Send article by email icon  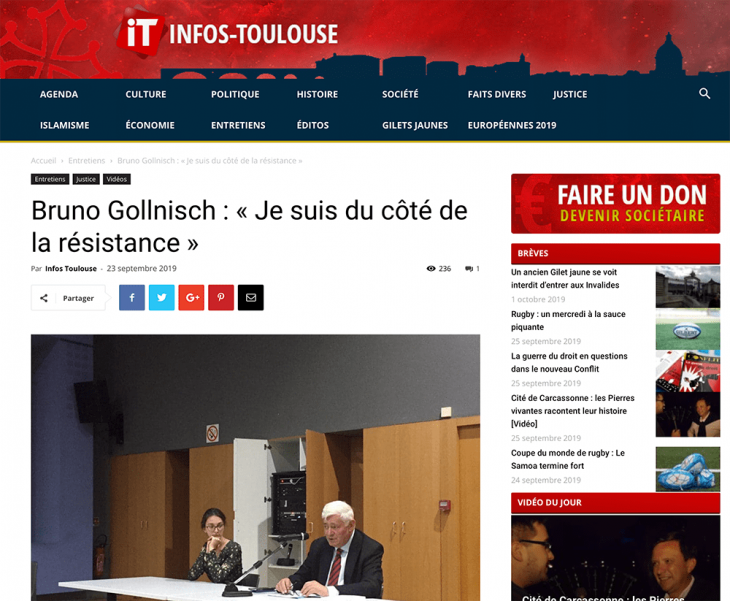(x=251, y=297)
